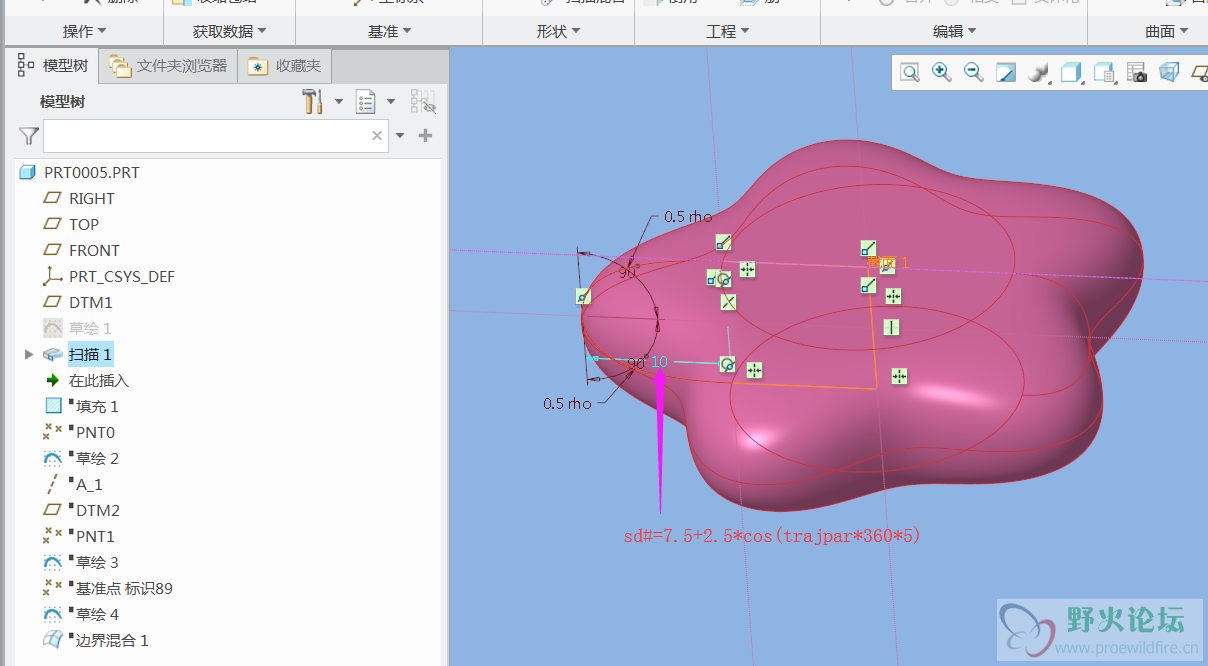This screenshot has height=666, width=1208.
Task: Select 草绘 3 in model tree
Action: (97, 562)
